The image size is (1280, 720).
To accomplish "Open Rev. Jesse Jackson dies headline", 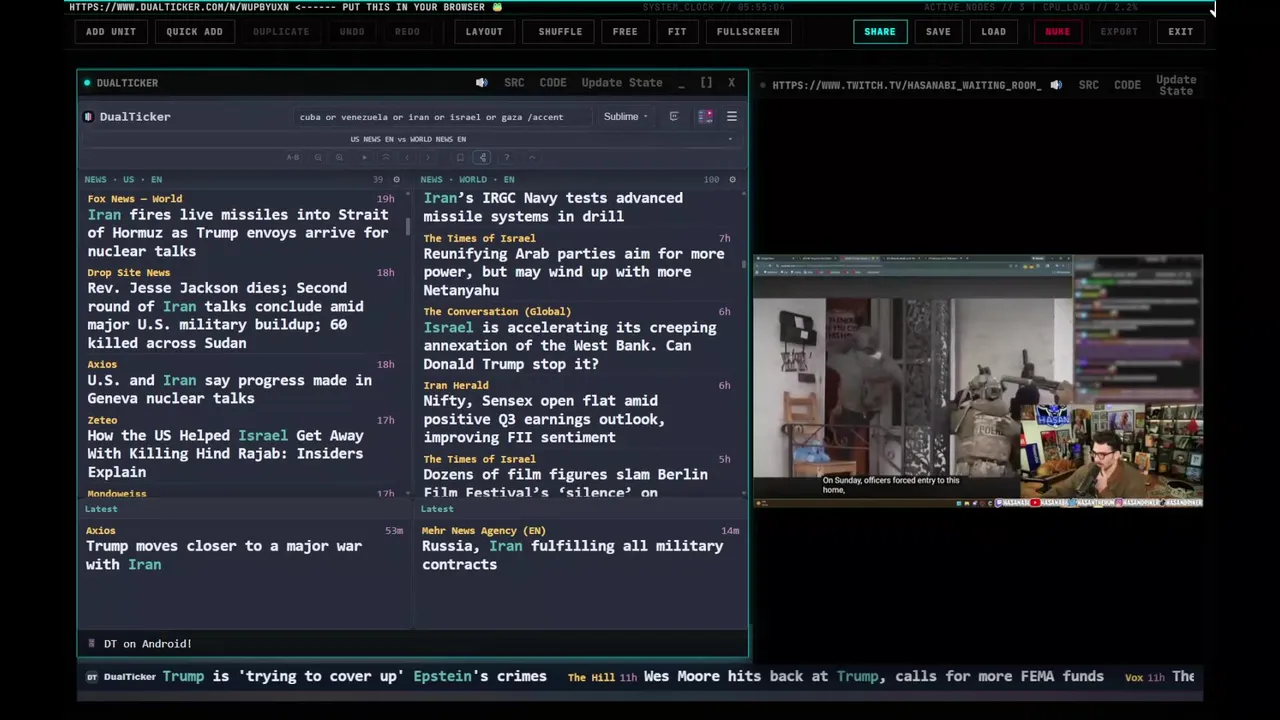I will [x=225, y=316].
